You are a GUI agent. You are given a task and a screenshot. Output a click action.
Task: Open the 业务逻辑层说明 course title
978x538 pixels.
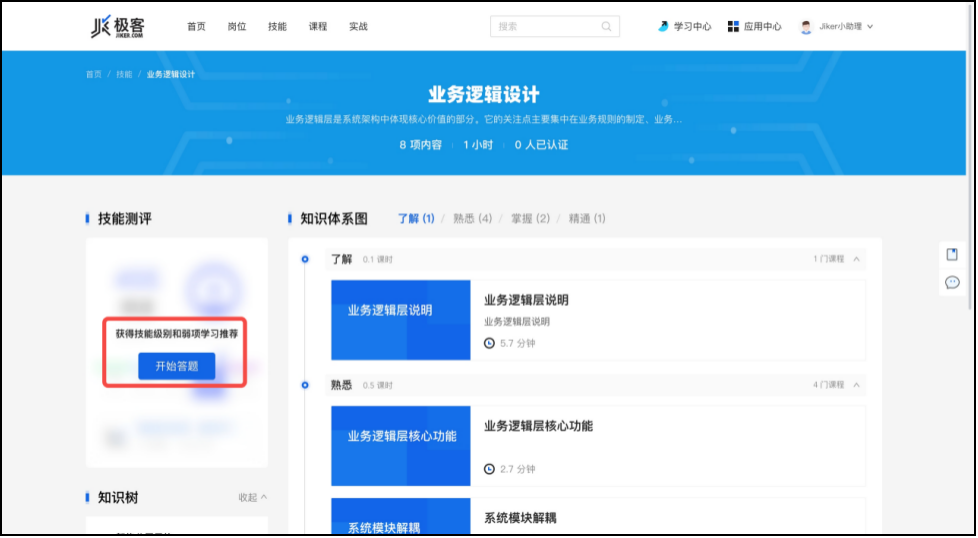point(526,300)
